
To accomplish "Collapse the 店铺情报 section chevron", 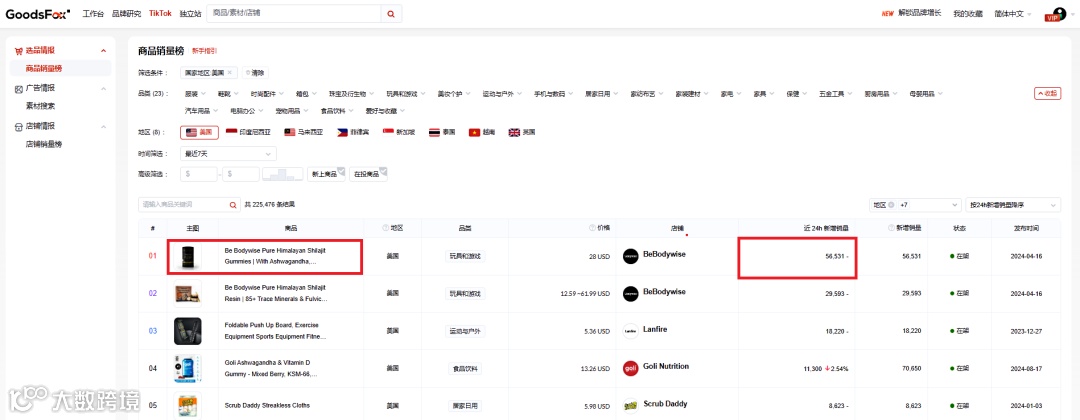I will (x=103, y=126).
